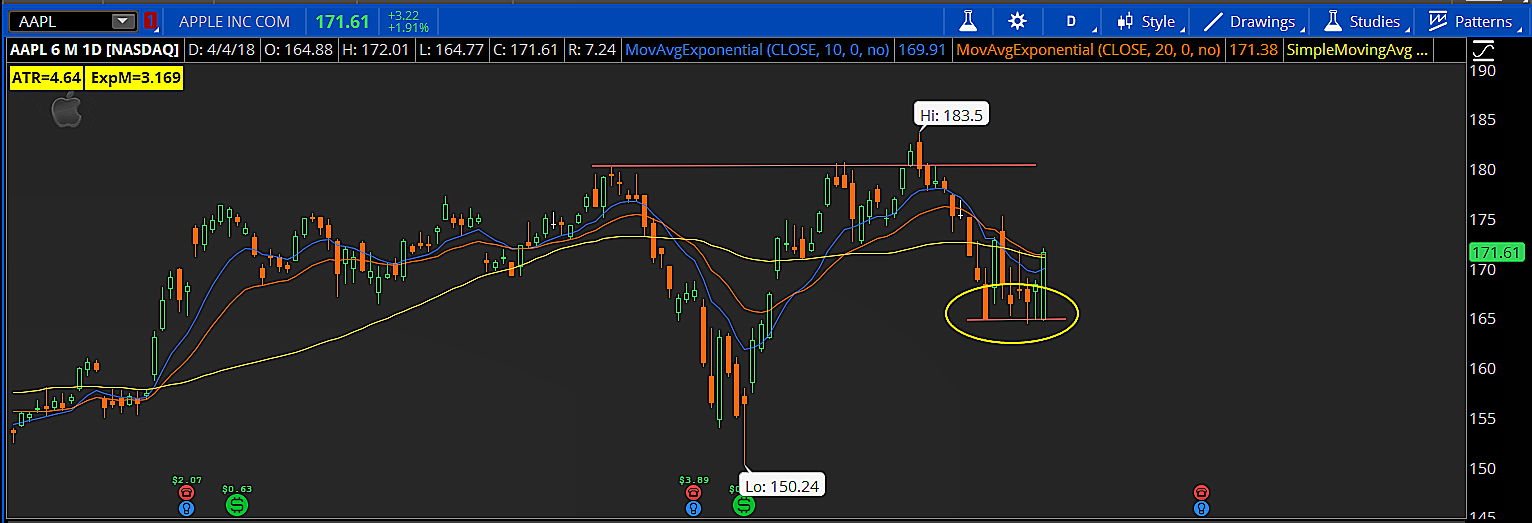Click the MovAvgExponential (CLOSE, 10, 0, no) study label

pyautogui.click(x=757, y=49)
